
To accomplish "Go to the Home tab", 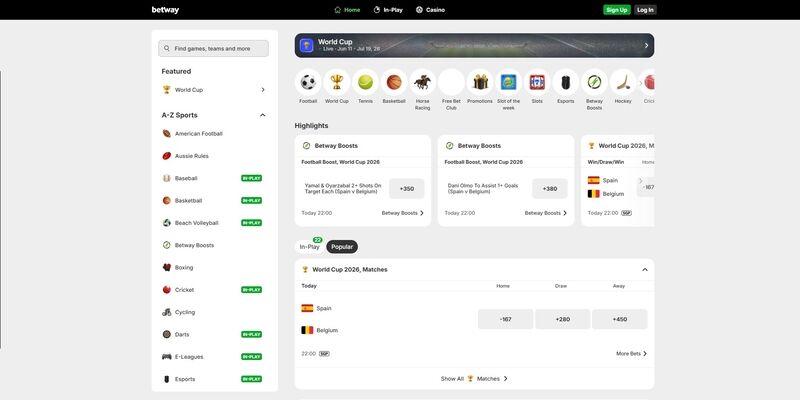I will tap(347, 10).
